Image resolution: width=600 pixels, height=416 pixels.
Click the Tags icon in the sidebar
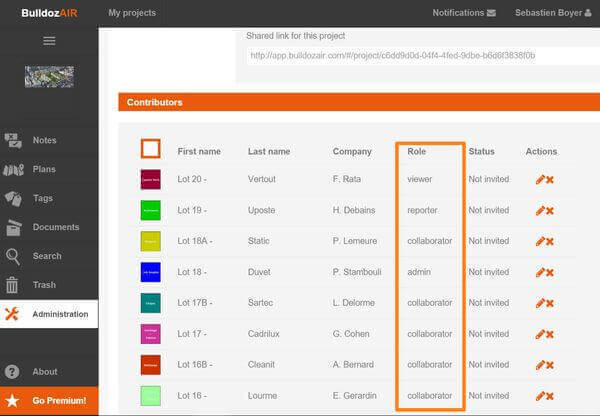(x=13, y=198)
